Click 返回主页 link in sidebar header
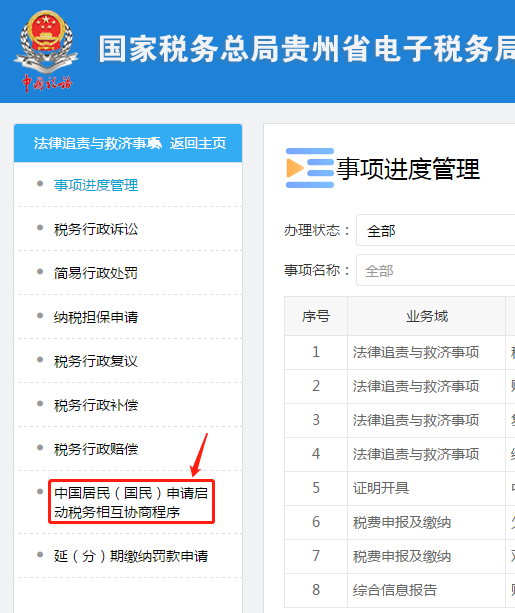515x613 pixels. [198, 143]
